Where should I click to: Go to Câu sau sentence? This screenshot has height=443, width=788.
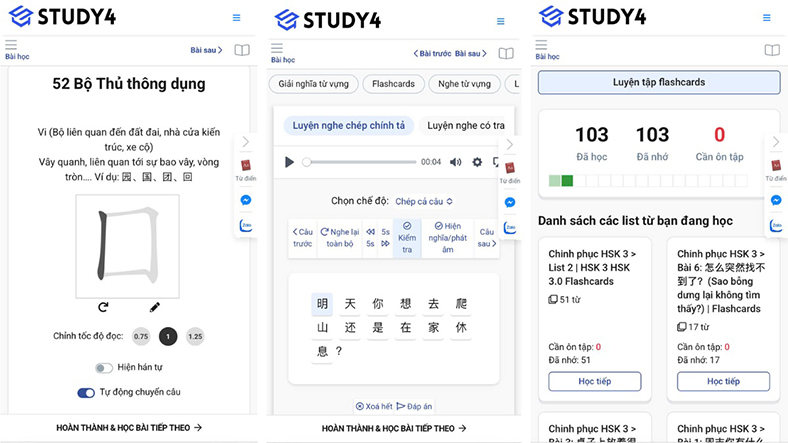click(x=486, y=238)
